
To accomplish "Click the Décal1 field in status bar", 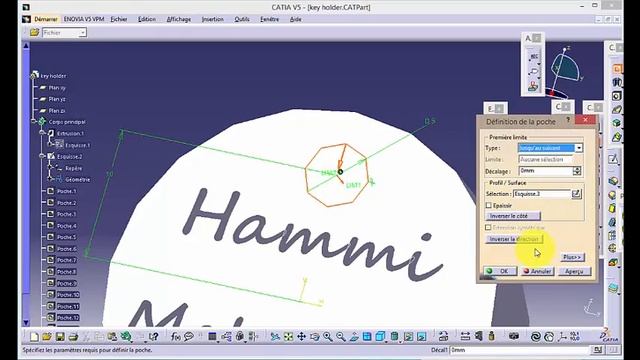I will 519,350.
